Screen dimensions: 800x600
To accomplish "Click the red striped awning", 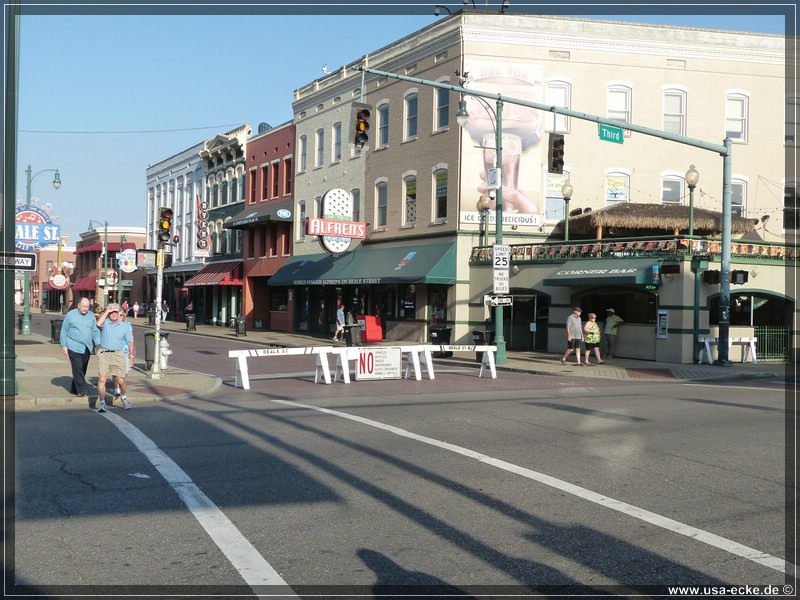I will [x=212, y=274].
